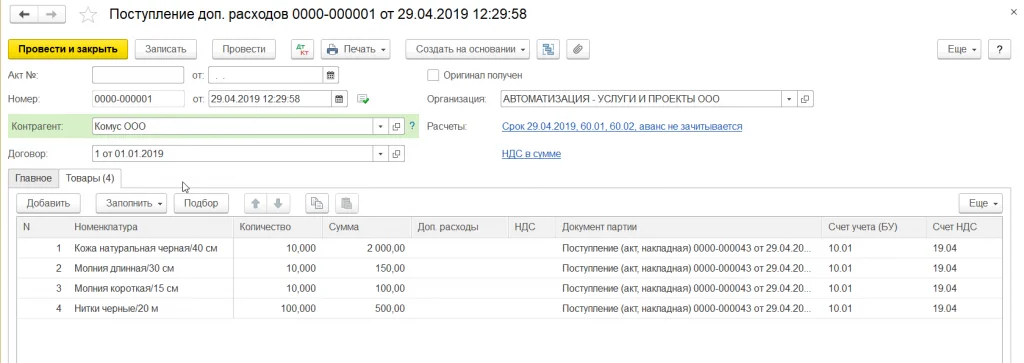
Task: Click the Сумма column header
Action: point(366,227)
